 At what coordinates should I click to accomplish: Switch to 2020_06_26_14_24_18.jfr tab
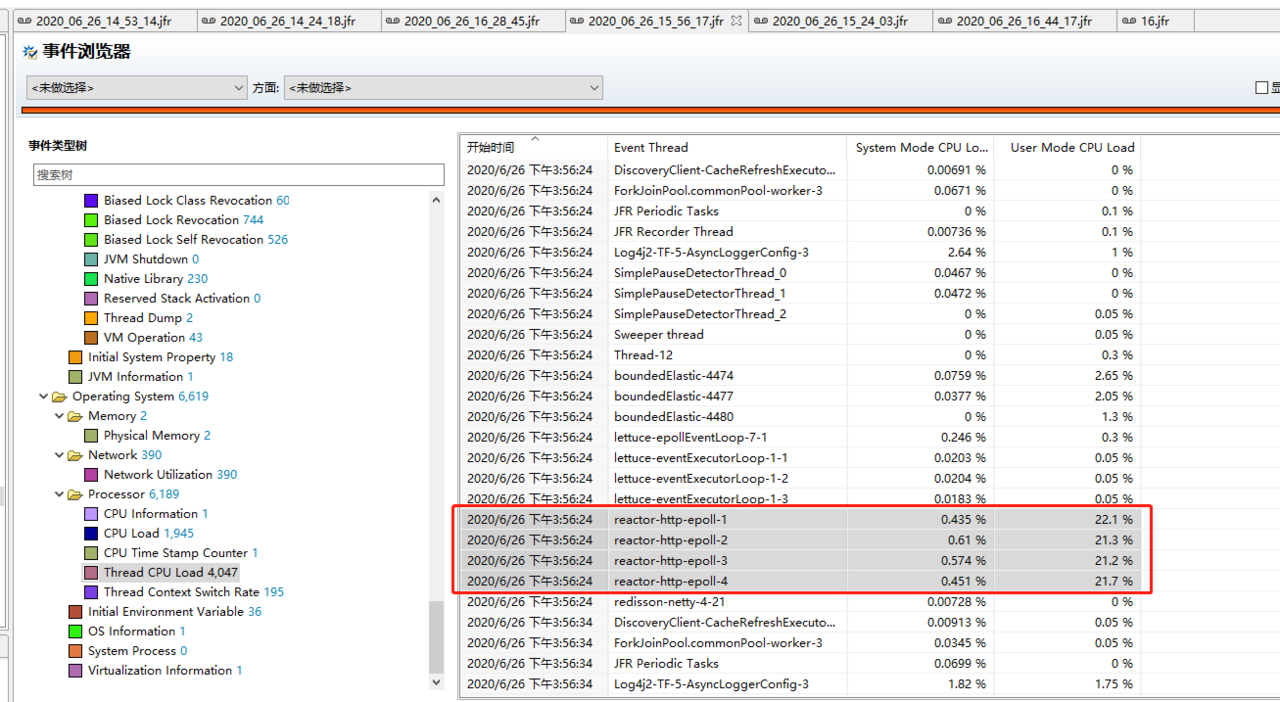(289, 21)
